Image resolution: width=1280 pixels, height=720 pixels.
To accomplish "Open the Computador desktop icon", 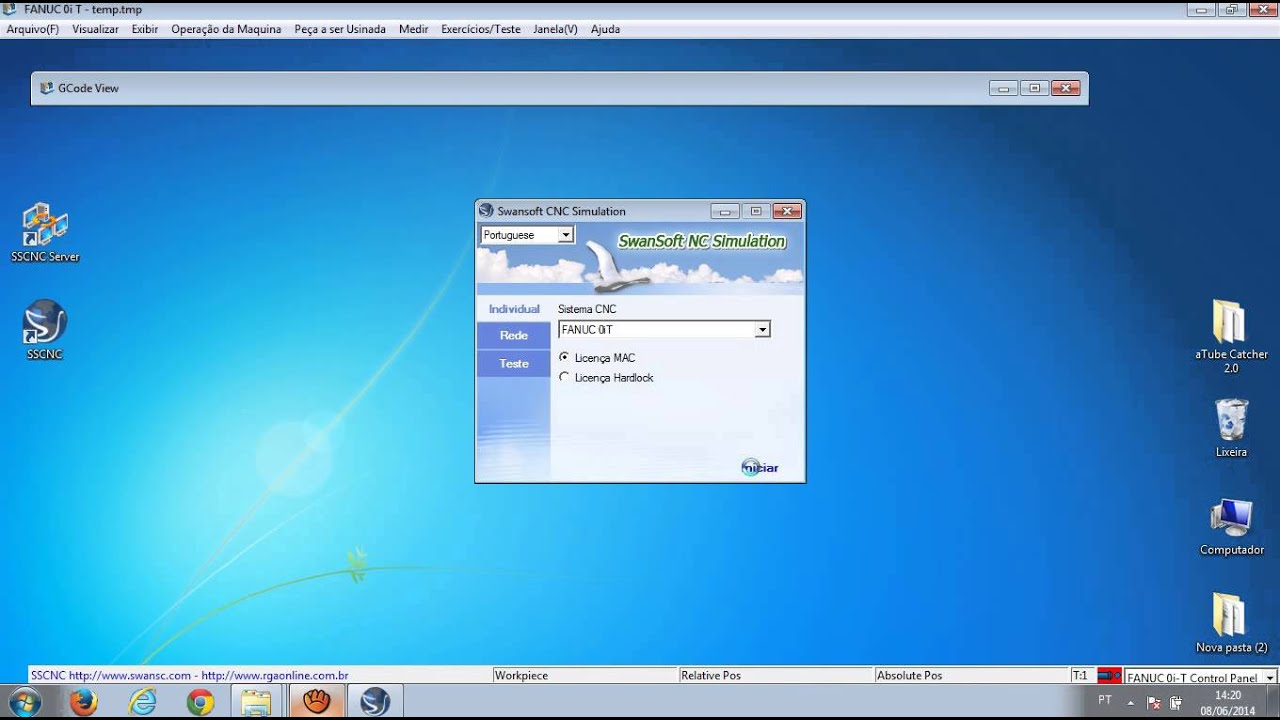I will (1231, 527).
